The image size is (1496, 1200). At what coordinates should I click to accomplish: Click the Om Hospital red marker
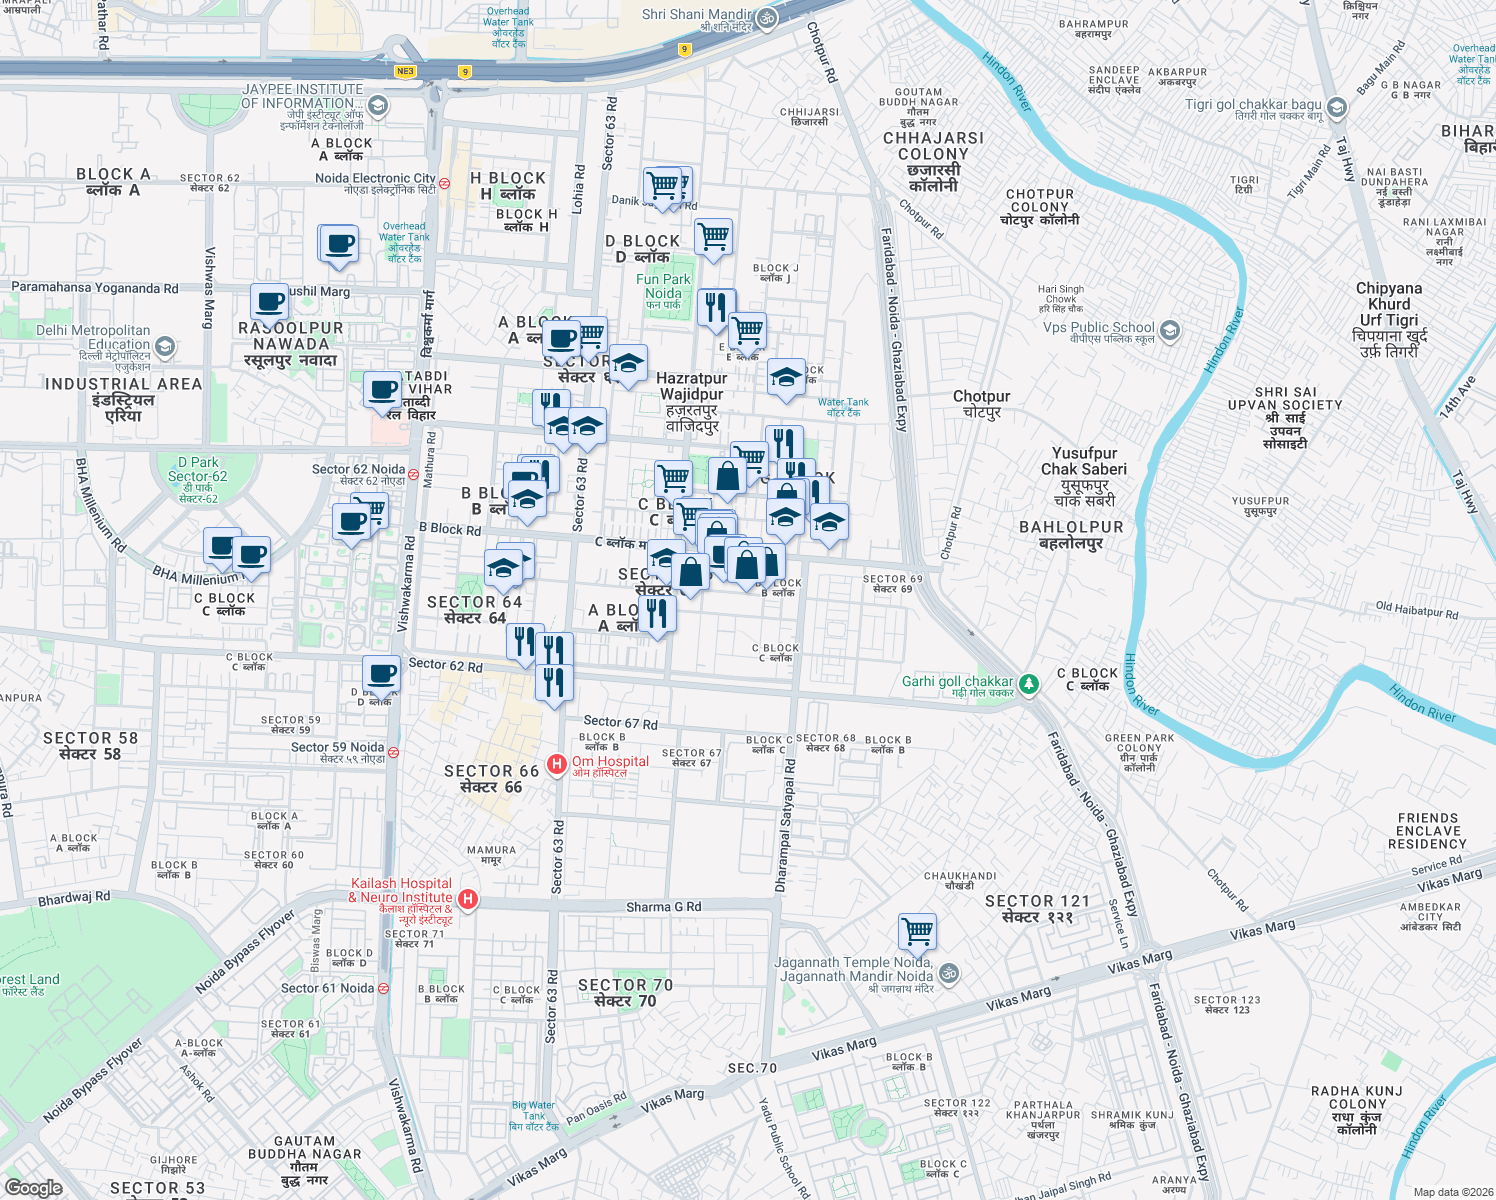click(557, 763)
